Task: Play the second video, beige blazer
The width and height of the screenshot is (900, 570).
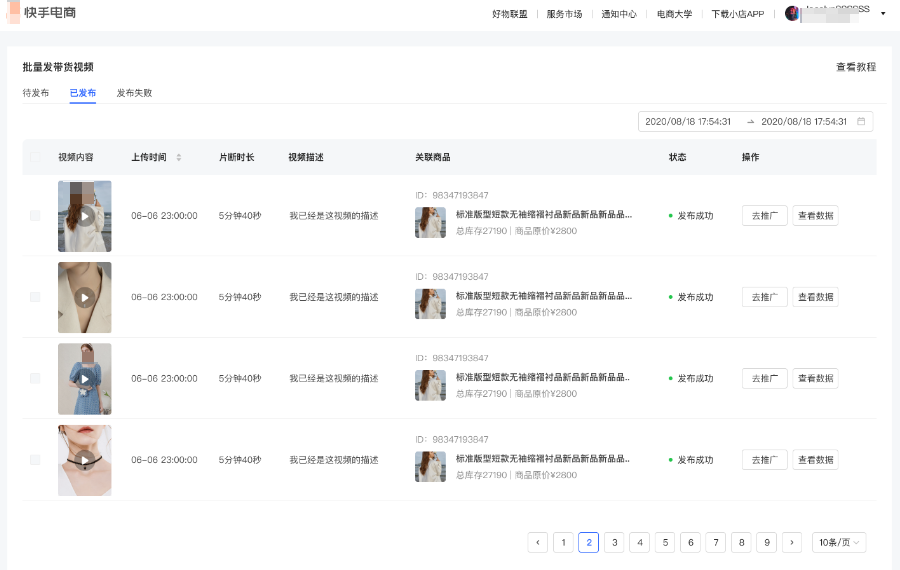Action: coord(84,298)
